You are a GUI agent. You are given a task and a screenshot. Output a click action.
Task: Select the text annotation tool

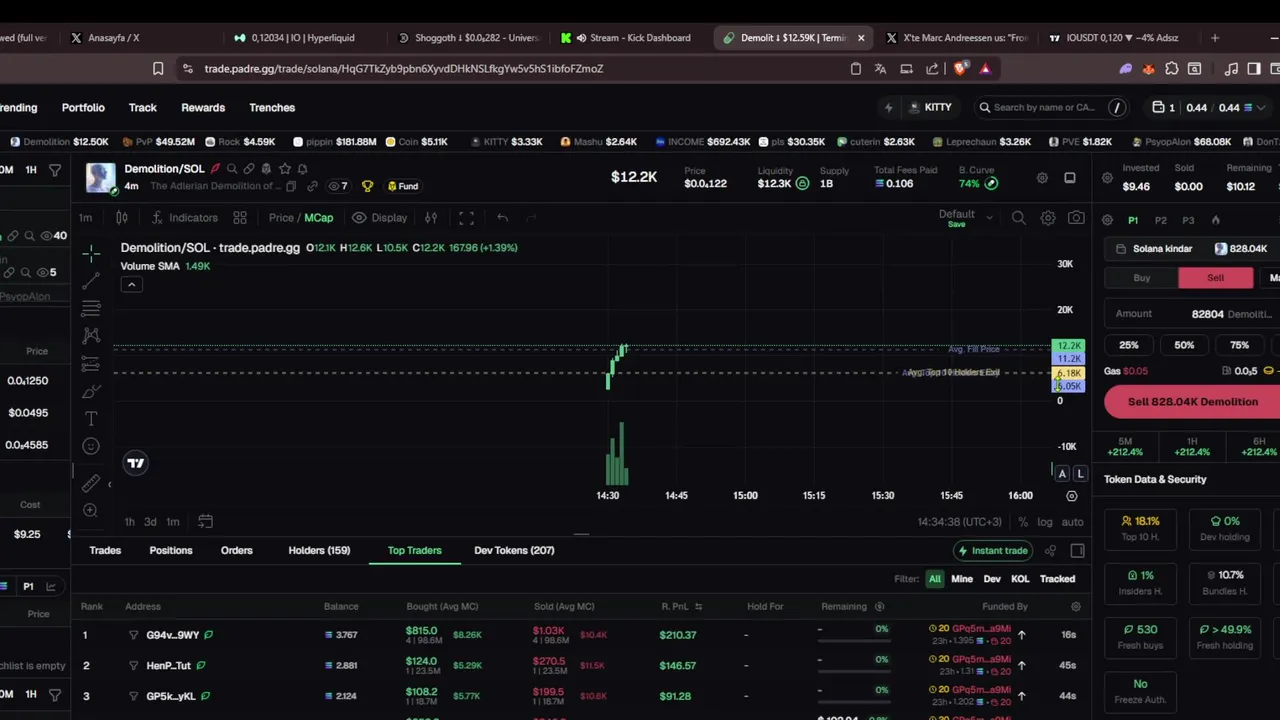click(91, 419)
